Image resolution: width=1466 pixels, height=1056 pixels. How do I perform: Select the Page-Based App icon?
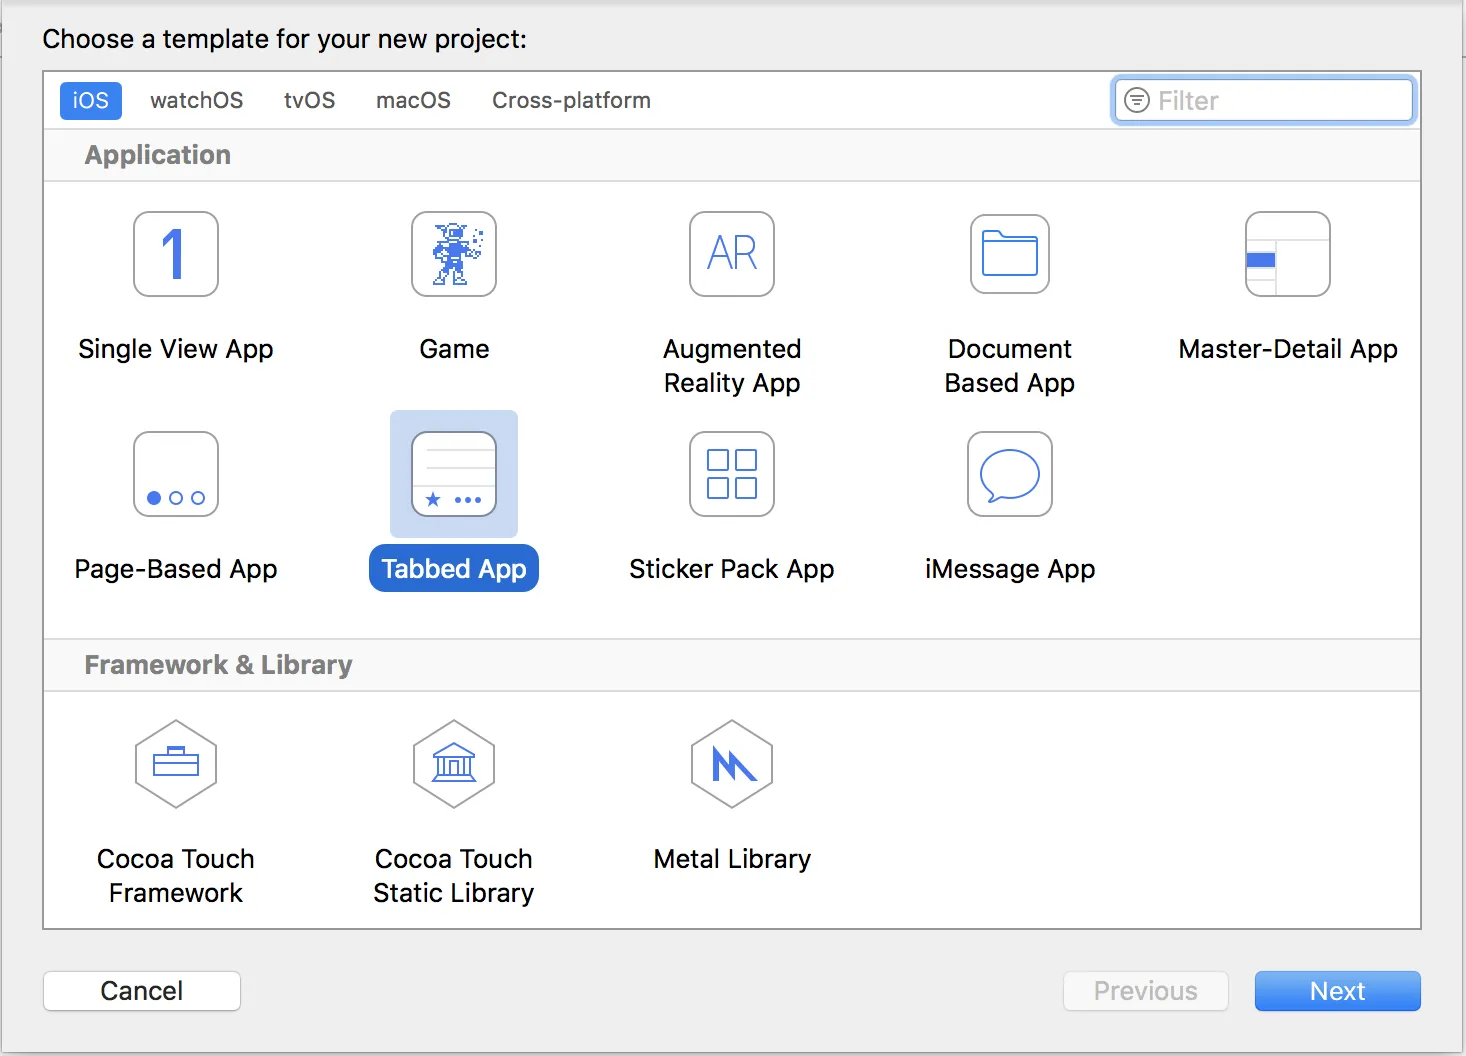point(176,474)
